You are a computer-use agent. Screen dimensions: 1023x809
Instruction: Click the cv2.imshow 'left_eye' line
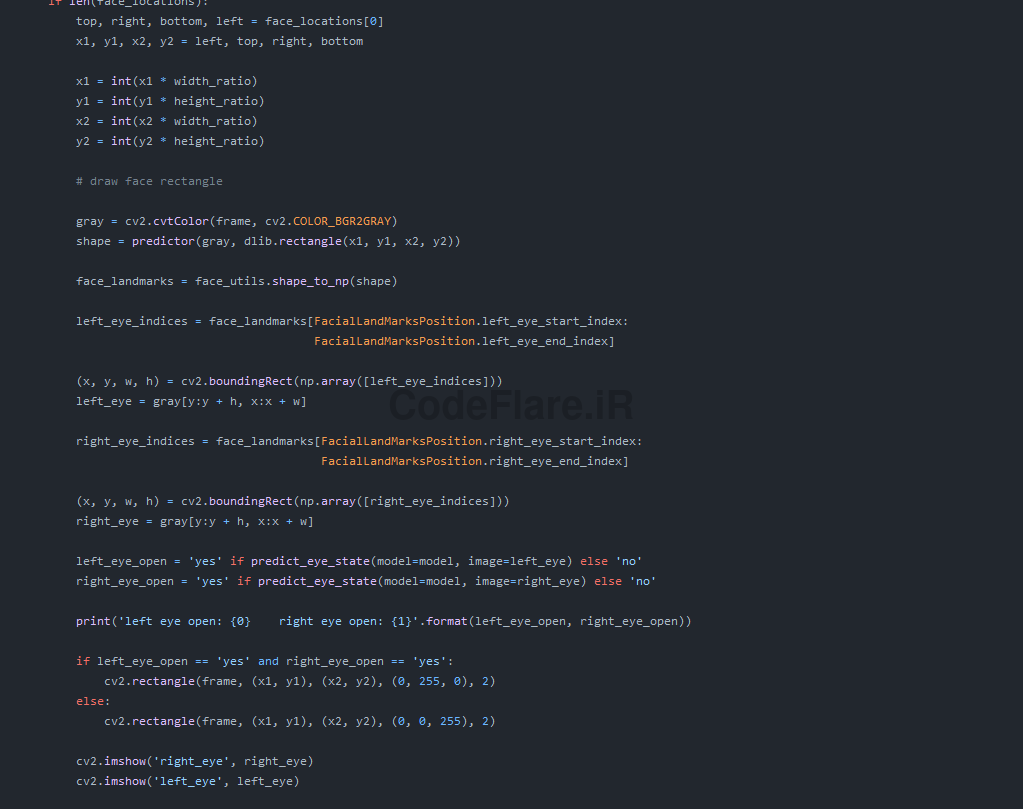coord(187,781)
